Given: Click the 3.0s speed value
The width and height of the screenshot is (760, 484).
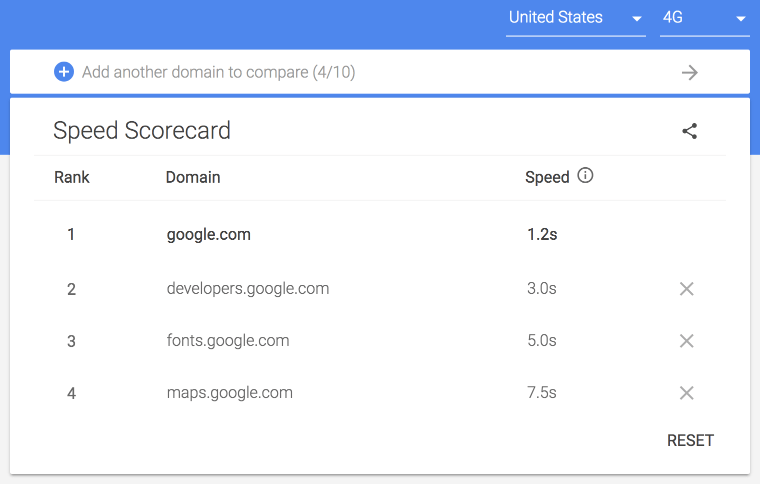Looking at the screenshot, I should 541,289.
